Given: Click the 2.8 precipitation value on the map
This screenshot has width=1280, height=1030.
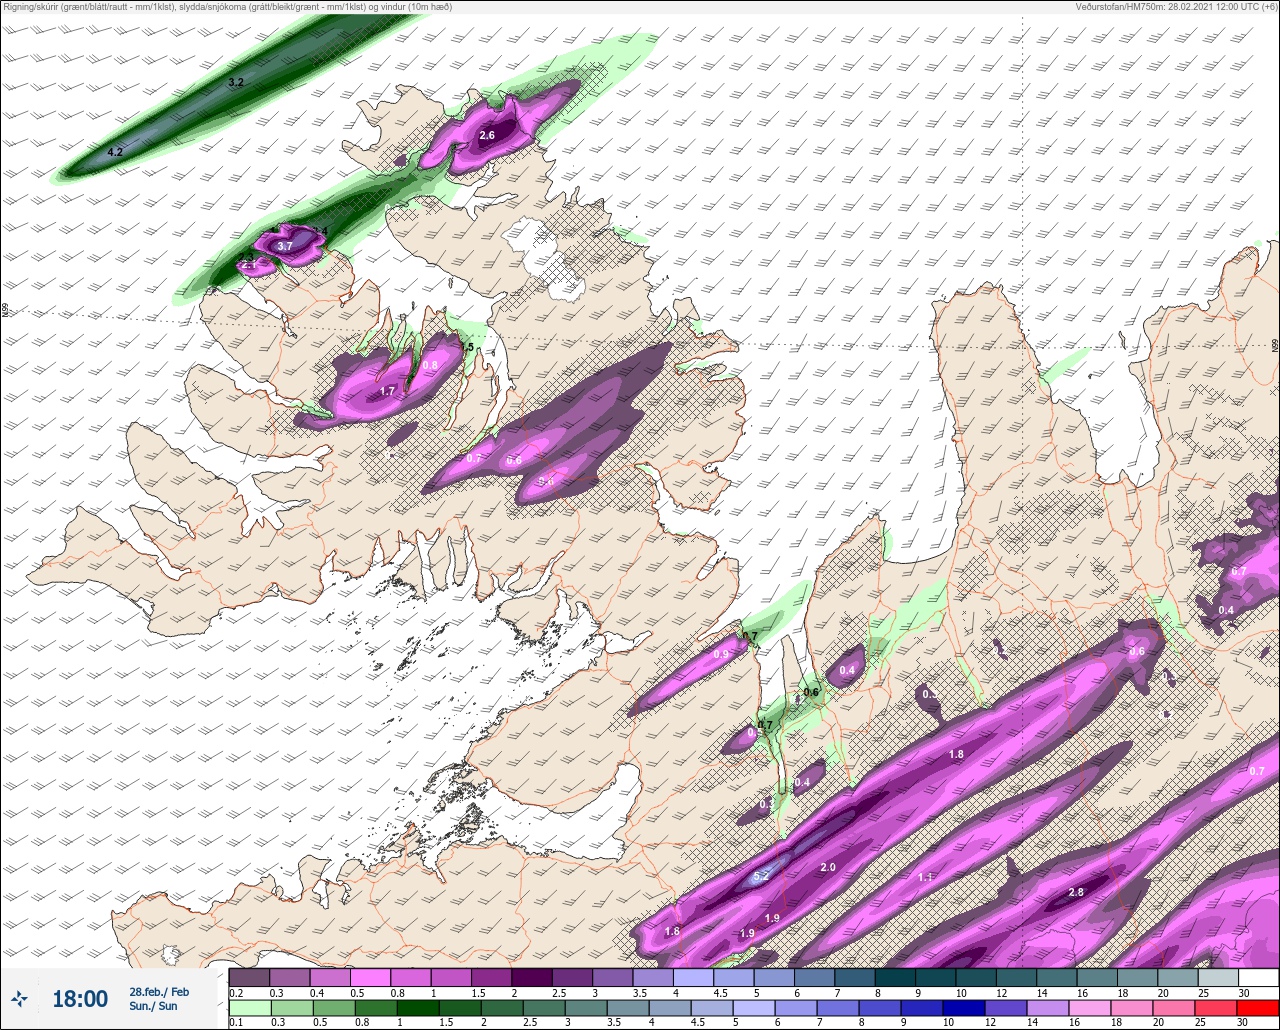Looking at the screenshot, I should (x=1076, y=892).
